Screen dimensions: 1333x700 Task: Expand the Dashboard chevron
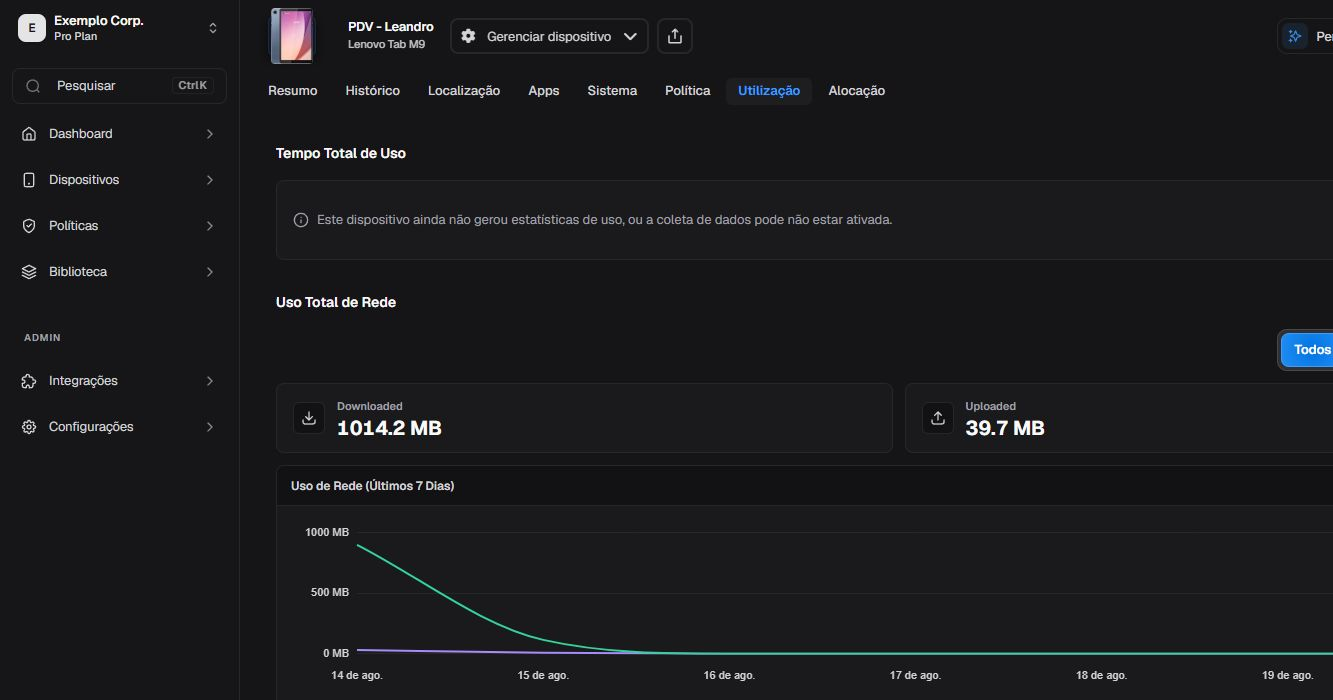210,134
